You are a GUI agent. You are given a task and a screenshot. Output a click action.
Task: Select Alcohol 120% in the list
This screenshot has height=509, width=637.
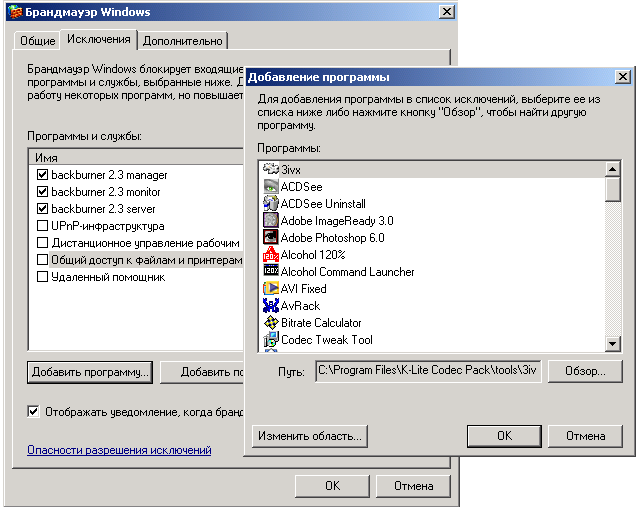[x=433, y=255]
